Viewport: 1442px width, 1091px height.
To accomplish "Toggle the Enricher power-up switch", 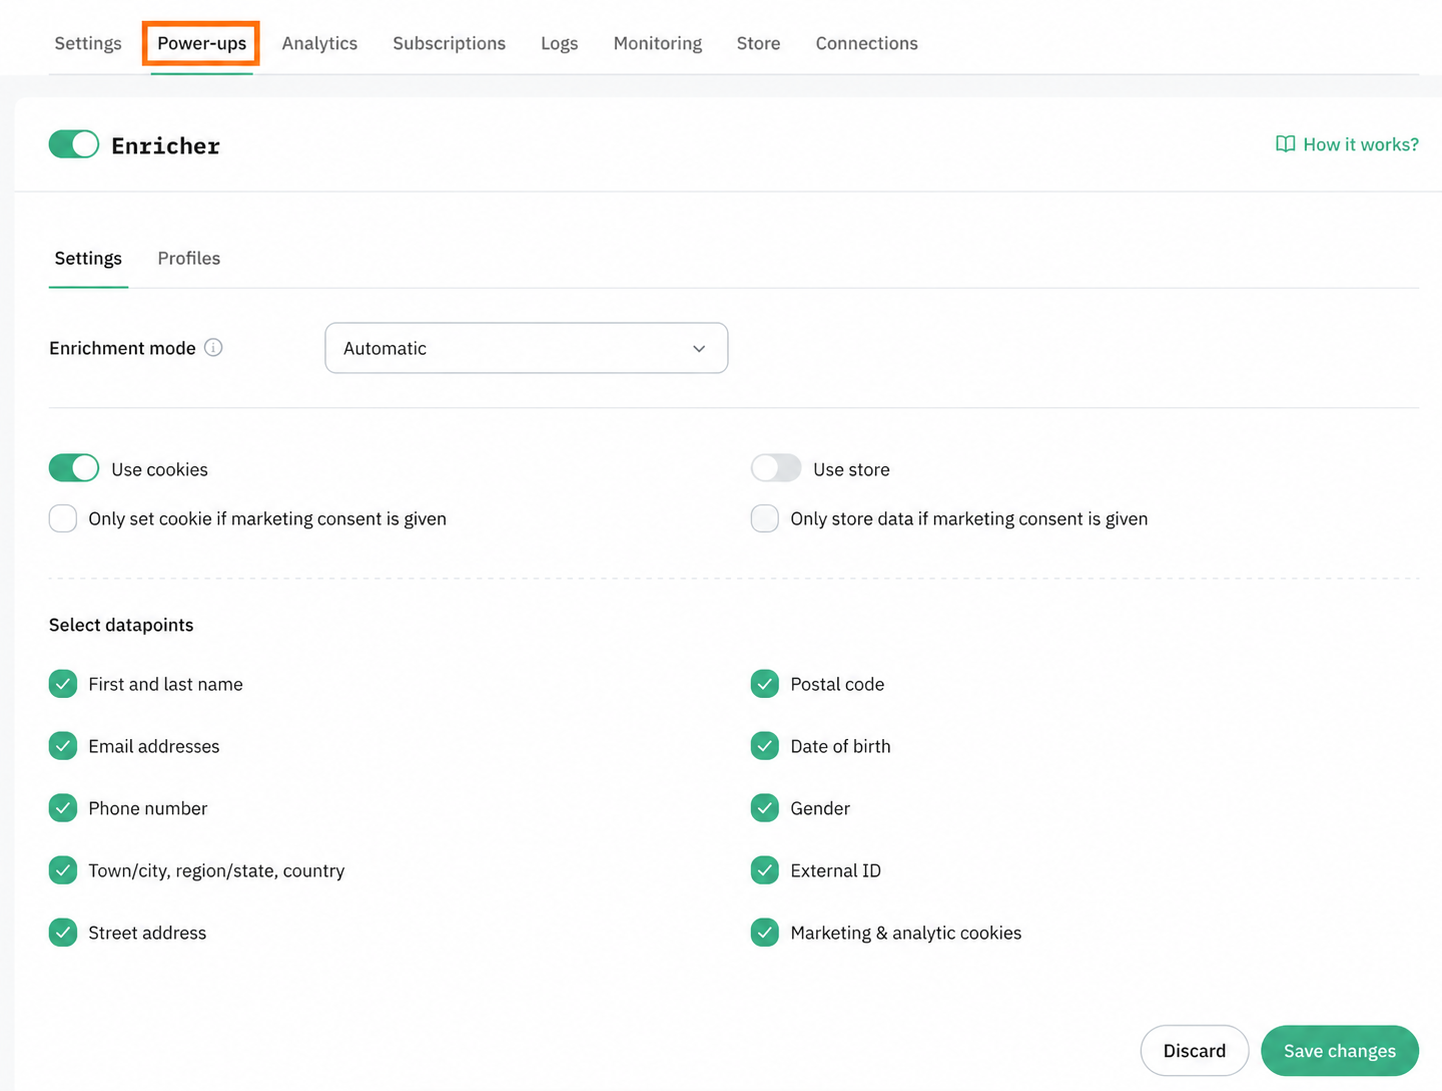I will pos(74,144).
